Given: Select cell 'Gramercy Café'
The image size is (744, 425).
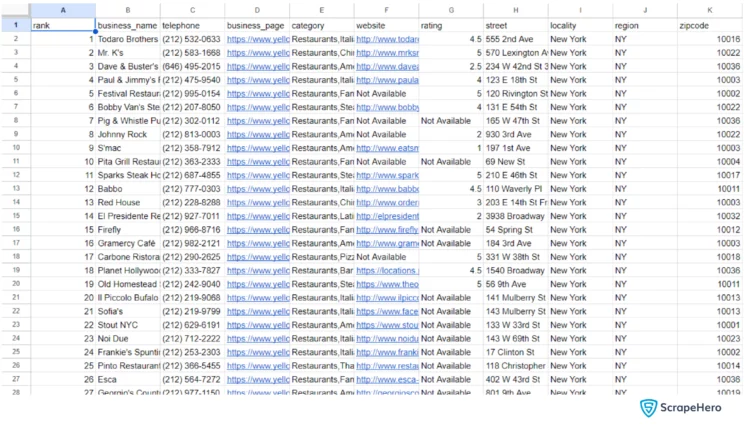Looking at the screenshot, I should (128, 243).
